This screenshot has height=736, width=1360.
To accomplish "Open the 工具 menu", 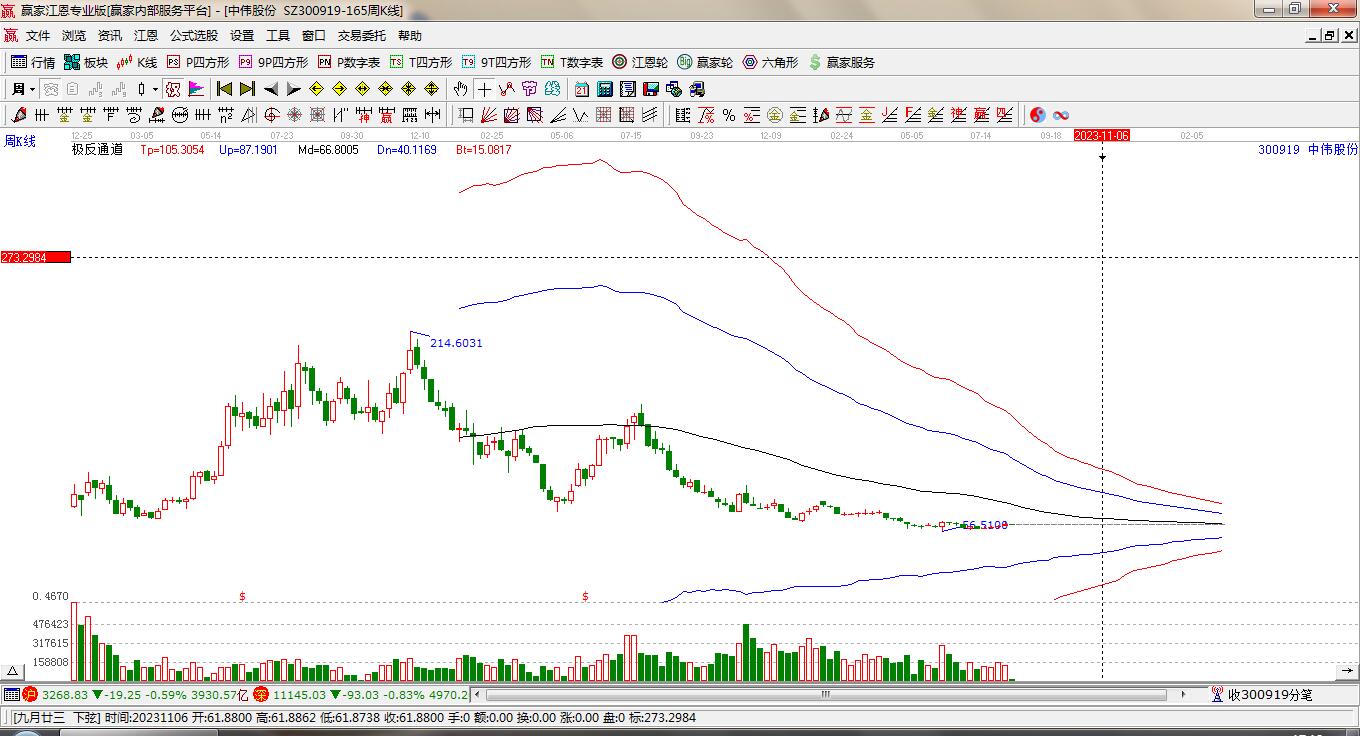I will coord(278,36).
